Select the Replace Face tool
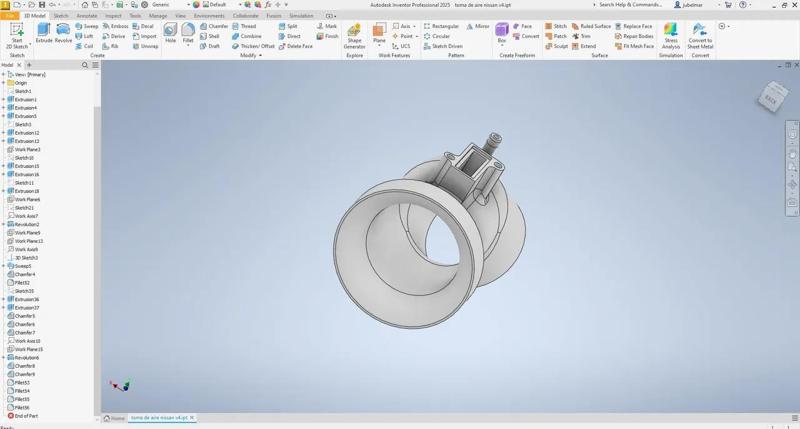The image size is (800, 429). tap(634, 26)
